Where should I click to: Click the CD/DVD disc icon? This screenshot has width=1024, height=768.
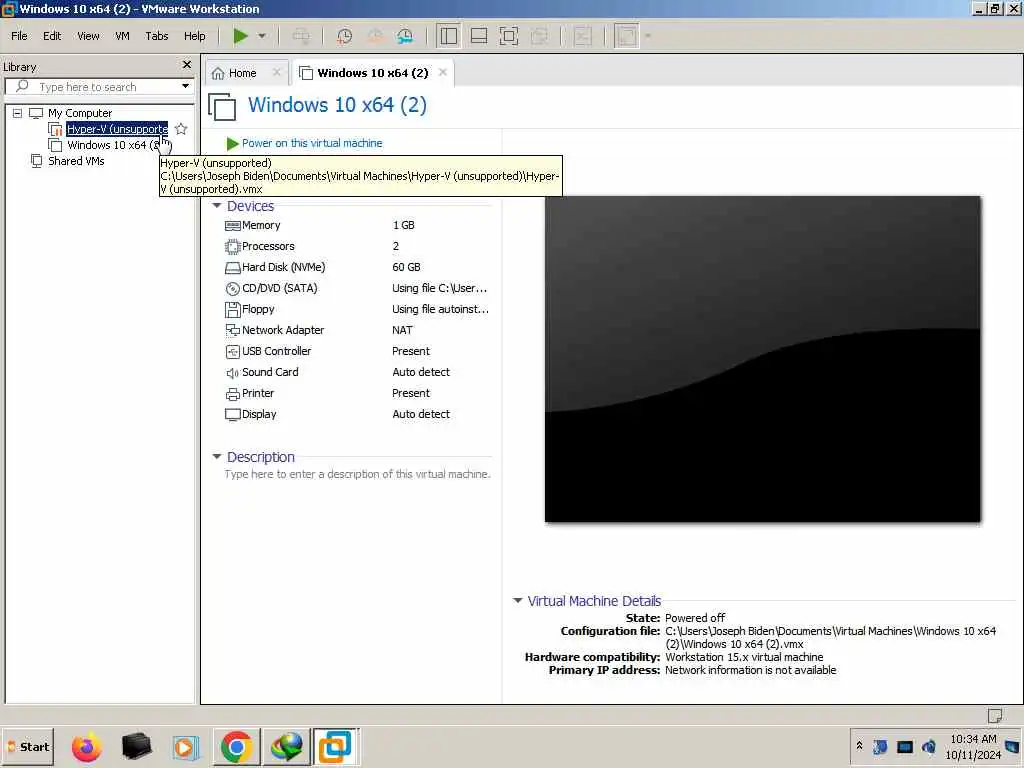click(232, 289)
